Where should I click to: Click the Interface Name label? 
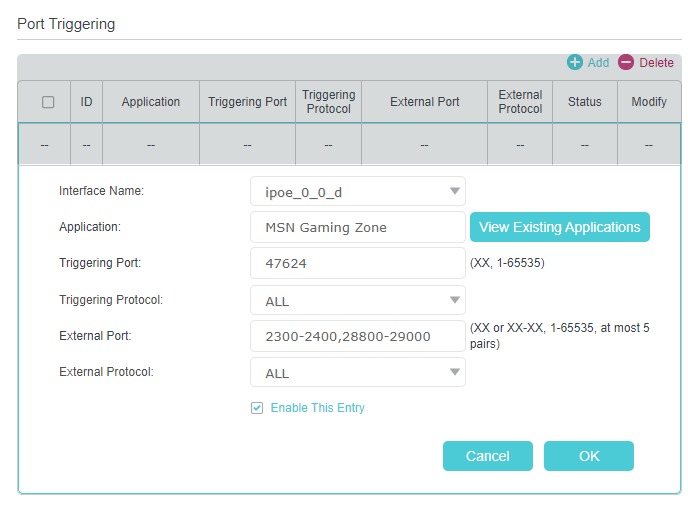coord(101,191)
